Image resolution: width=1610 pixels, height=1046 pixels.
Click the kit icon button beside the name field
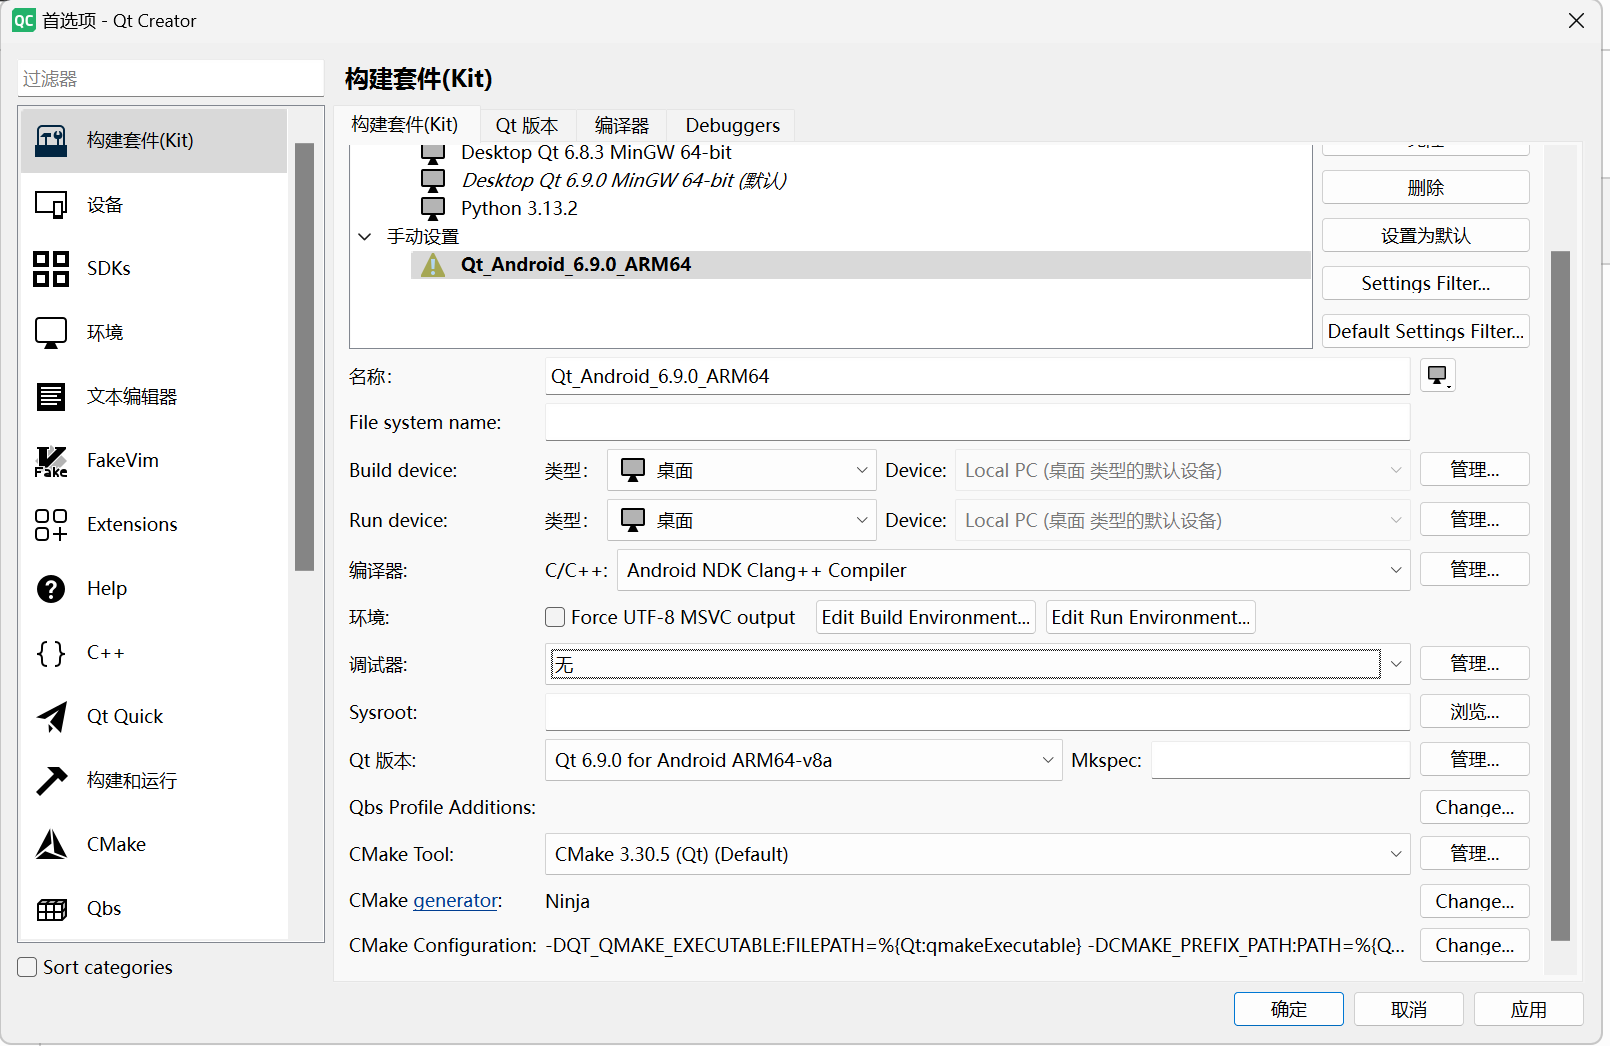1438,376
